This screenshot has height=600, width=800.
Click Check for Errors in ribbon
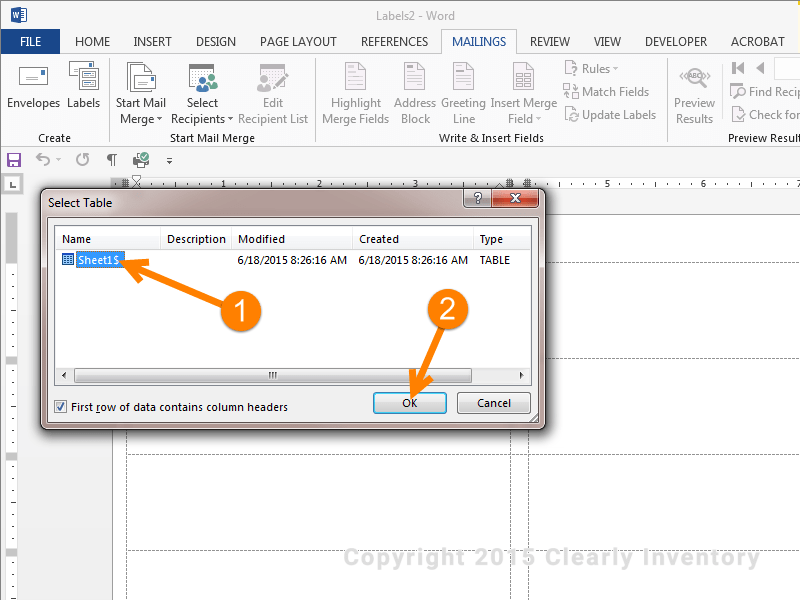pyautogui.click(x=765, y=115)
